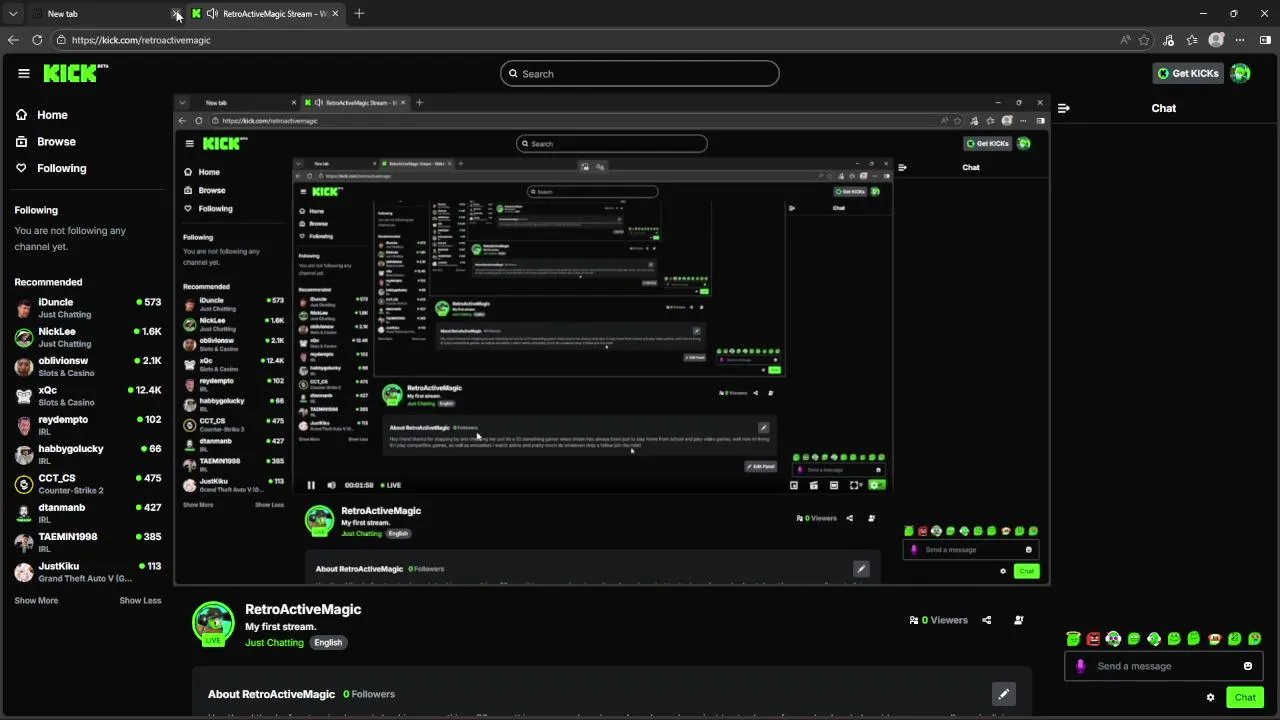The image size is (1280, 720).
Task: Click the KICK logo
Action: coord(75,73)
